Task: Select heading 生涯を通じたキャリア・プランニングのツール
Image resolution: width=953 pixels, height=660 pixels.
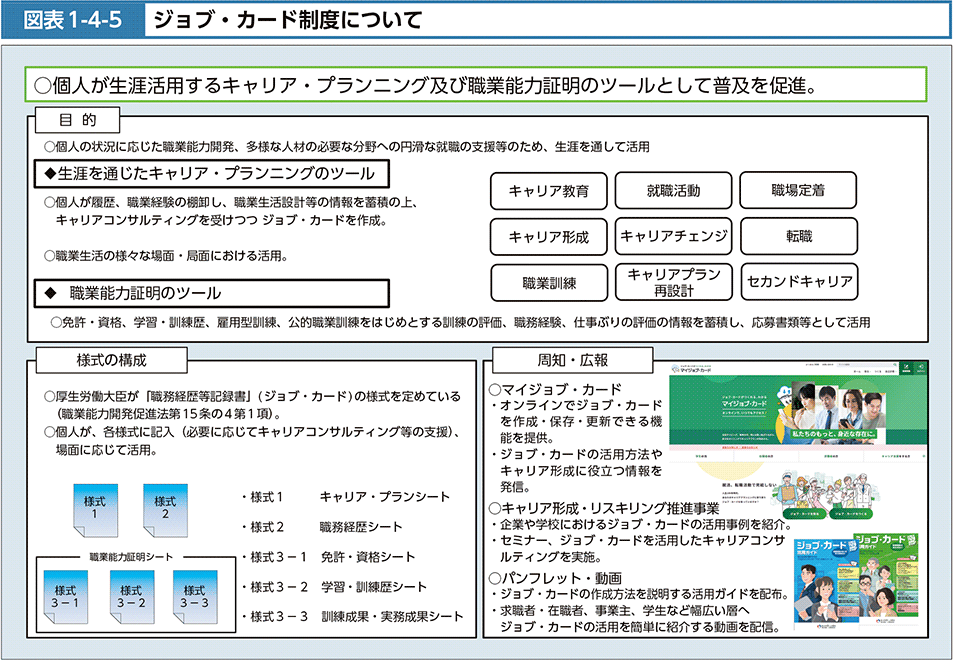Action: 211,174
